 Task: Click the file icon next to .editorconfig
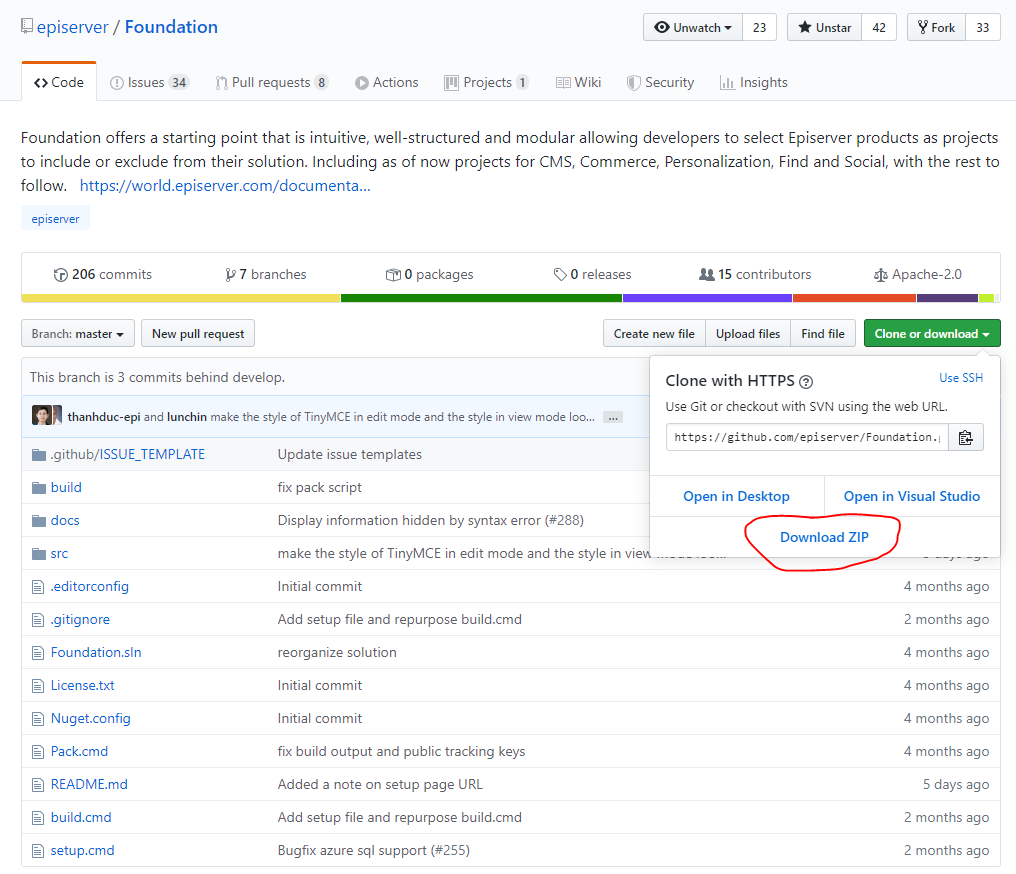pos(38,587)
